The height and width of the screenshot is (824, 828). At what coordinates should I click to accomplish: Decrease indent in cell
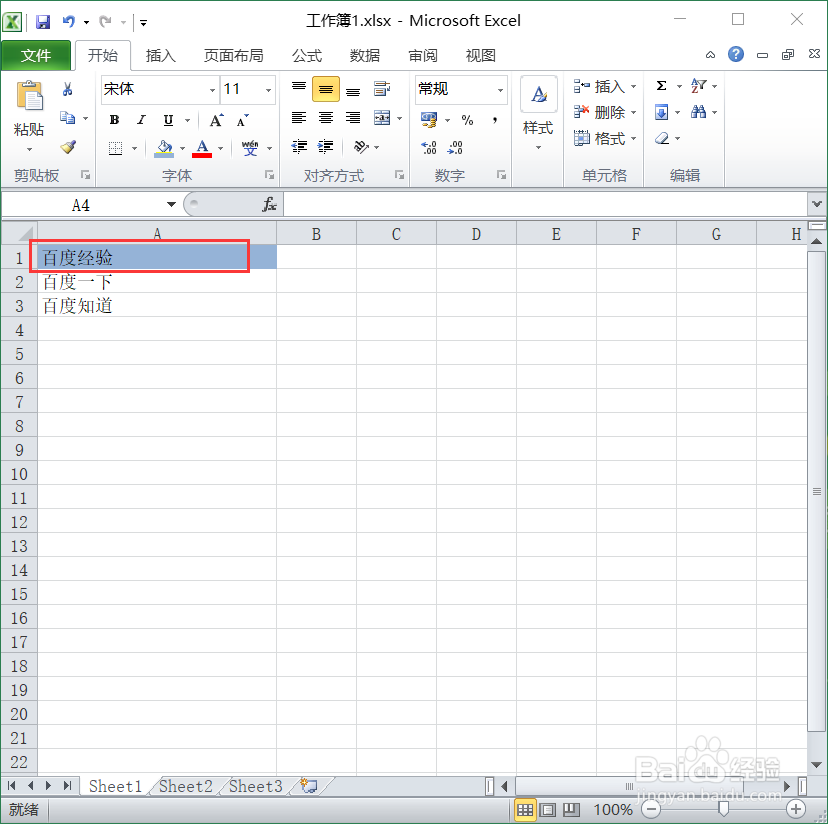pyautogui.click(x=299, y=146)
